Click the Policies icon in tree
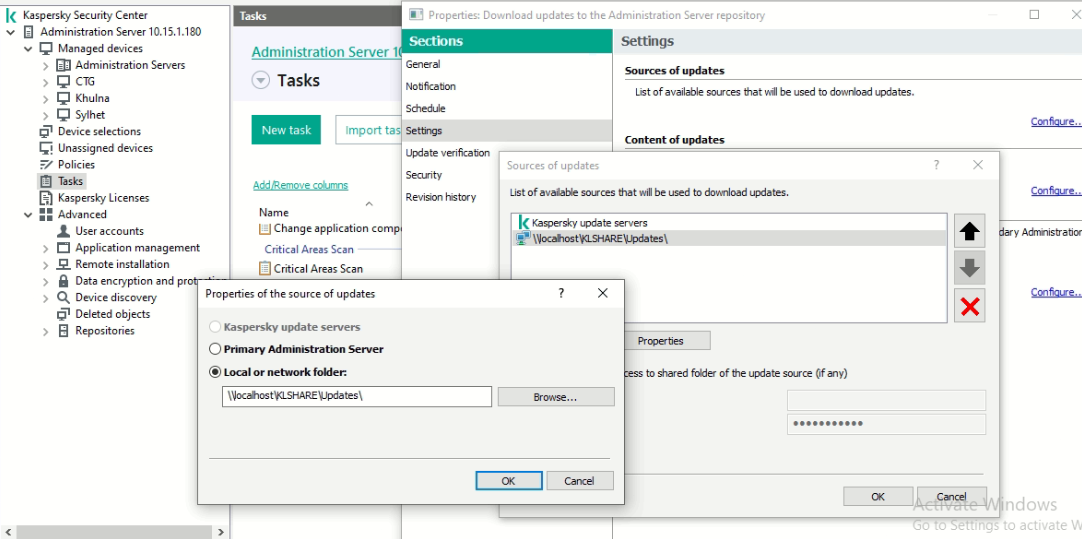This screenshot has width=1082, height=539. point(46,164)
